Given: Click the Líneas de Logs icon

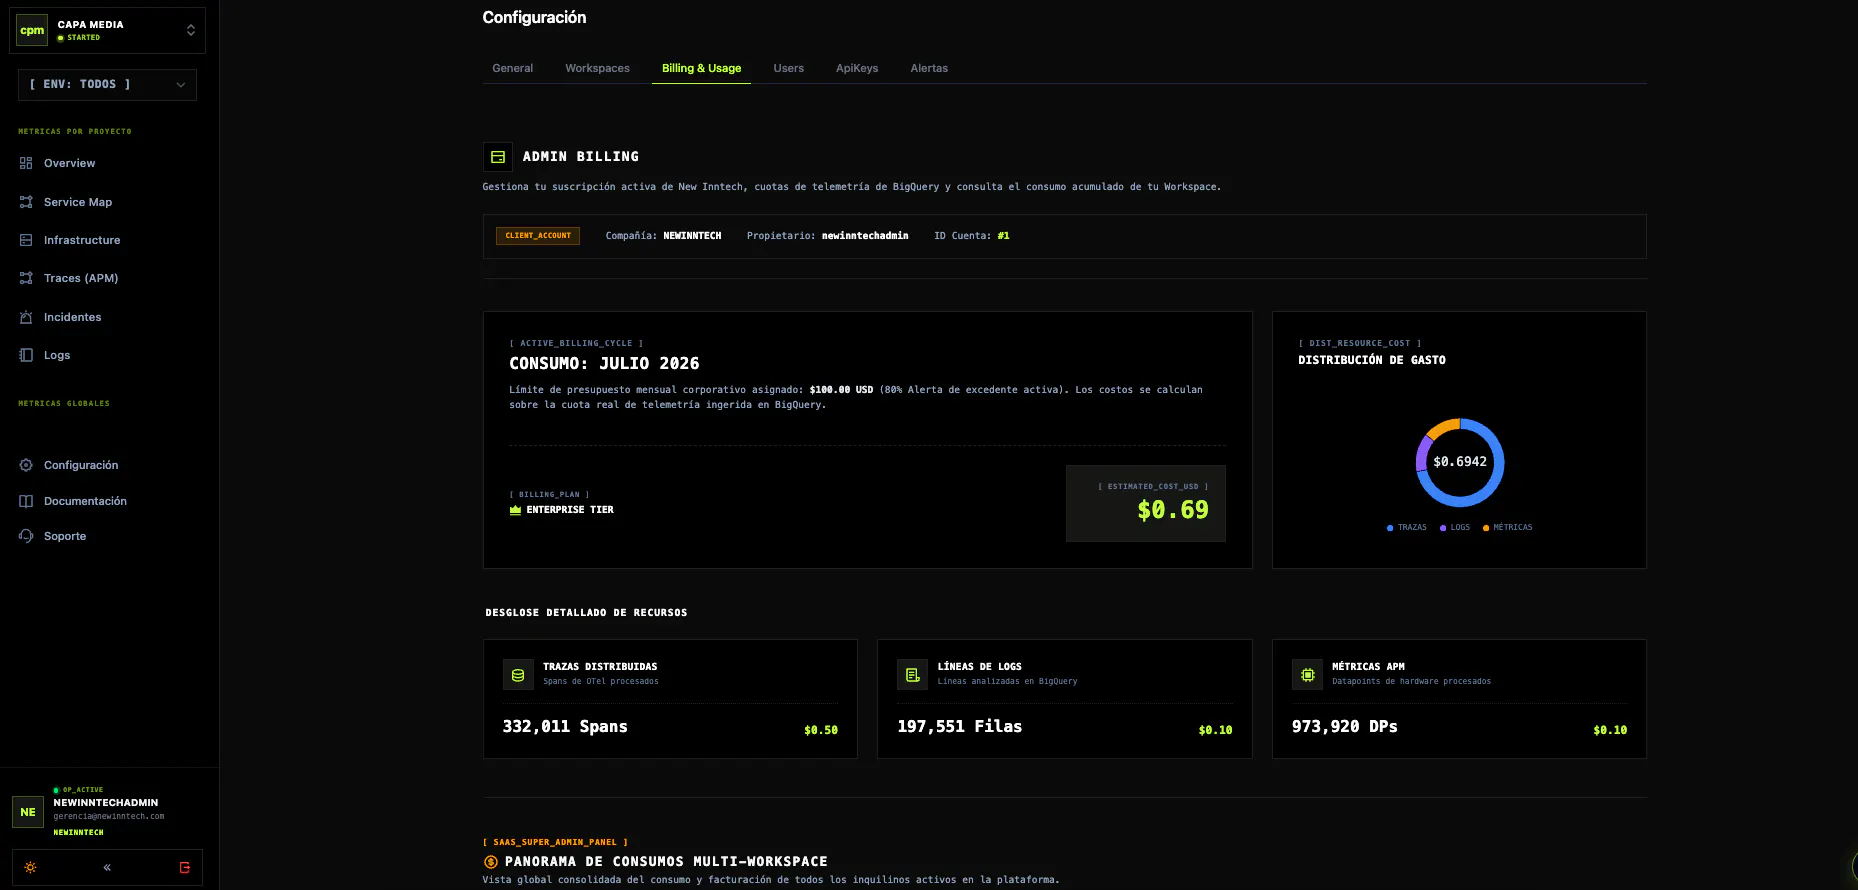Looking at the screenshot, I should click(912, 675).
